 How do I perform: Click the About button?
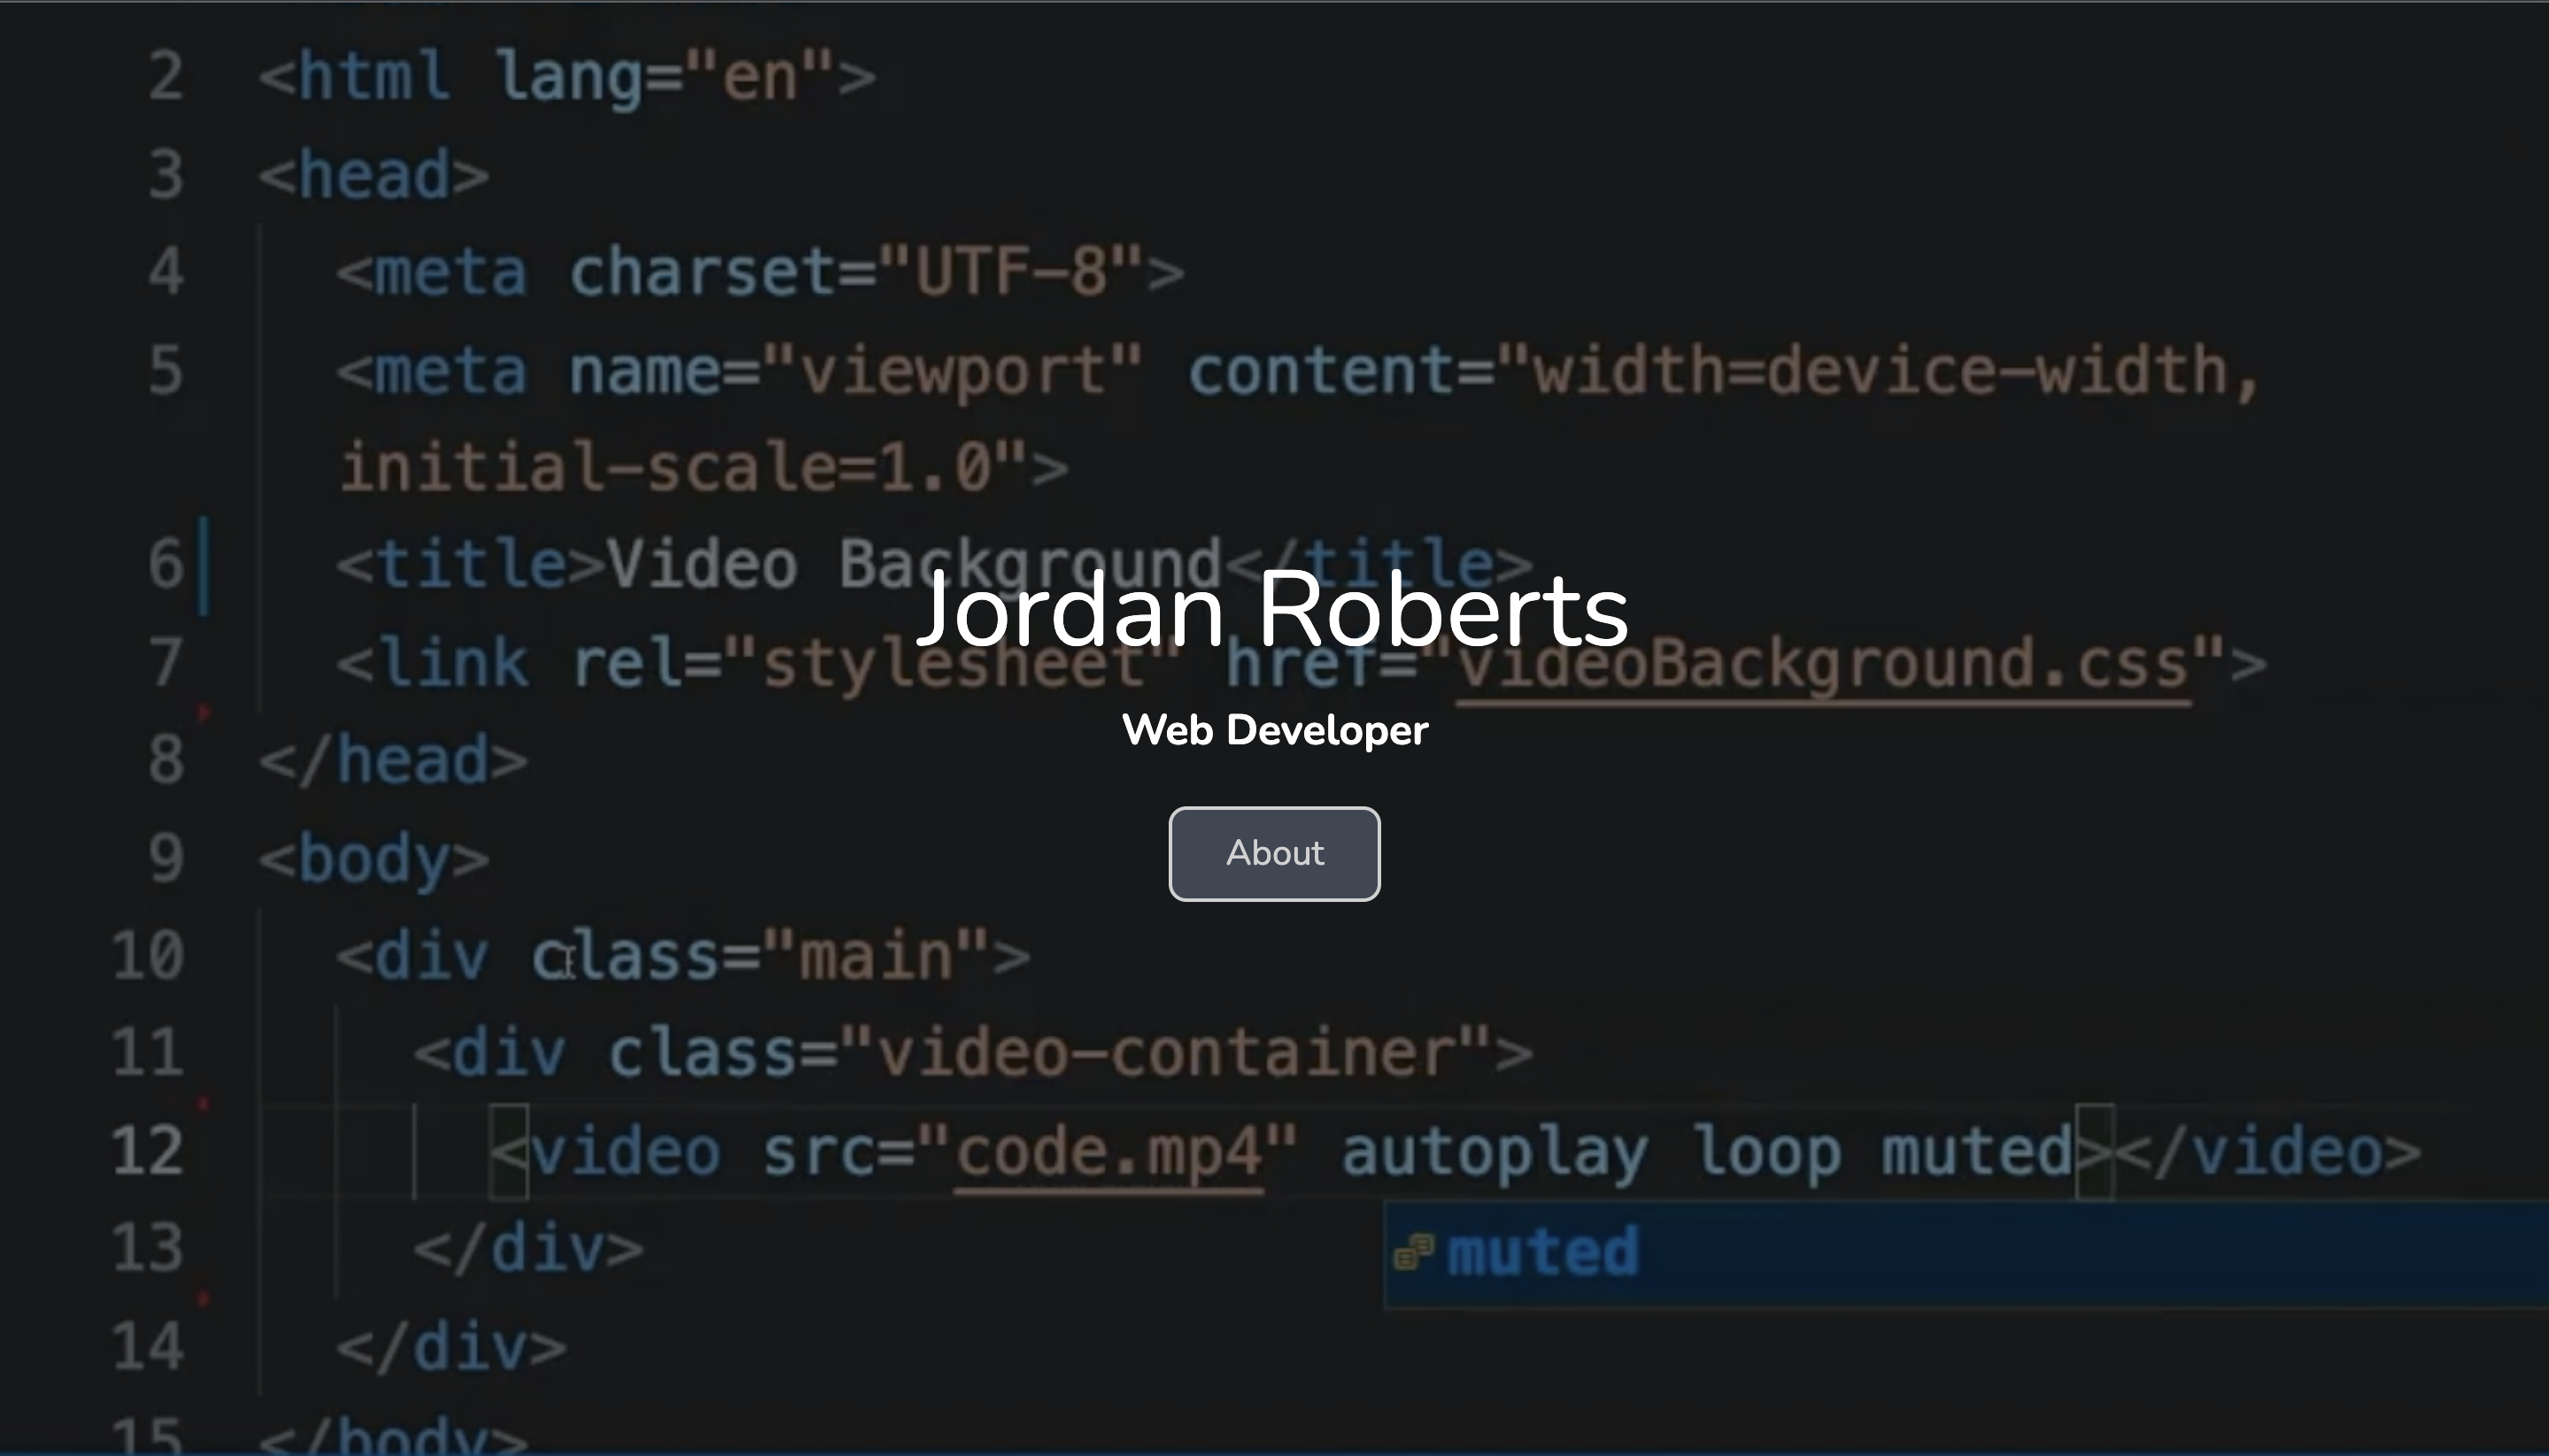pos(1274,853)
